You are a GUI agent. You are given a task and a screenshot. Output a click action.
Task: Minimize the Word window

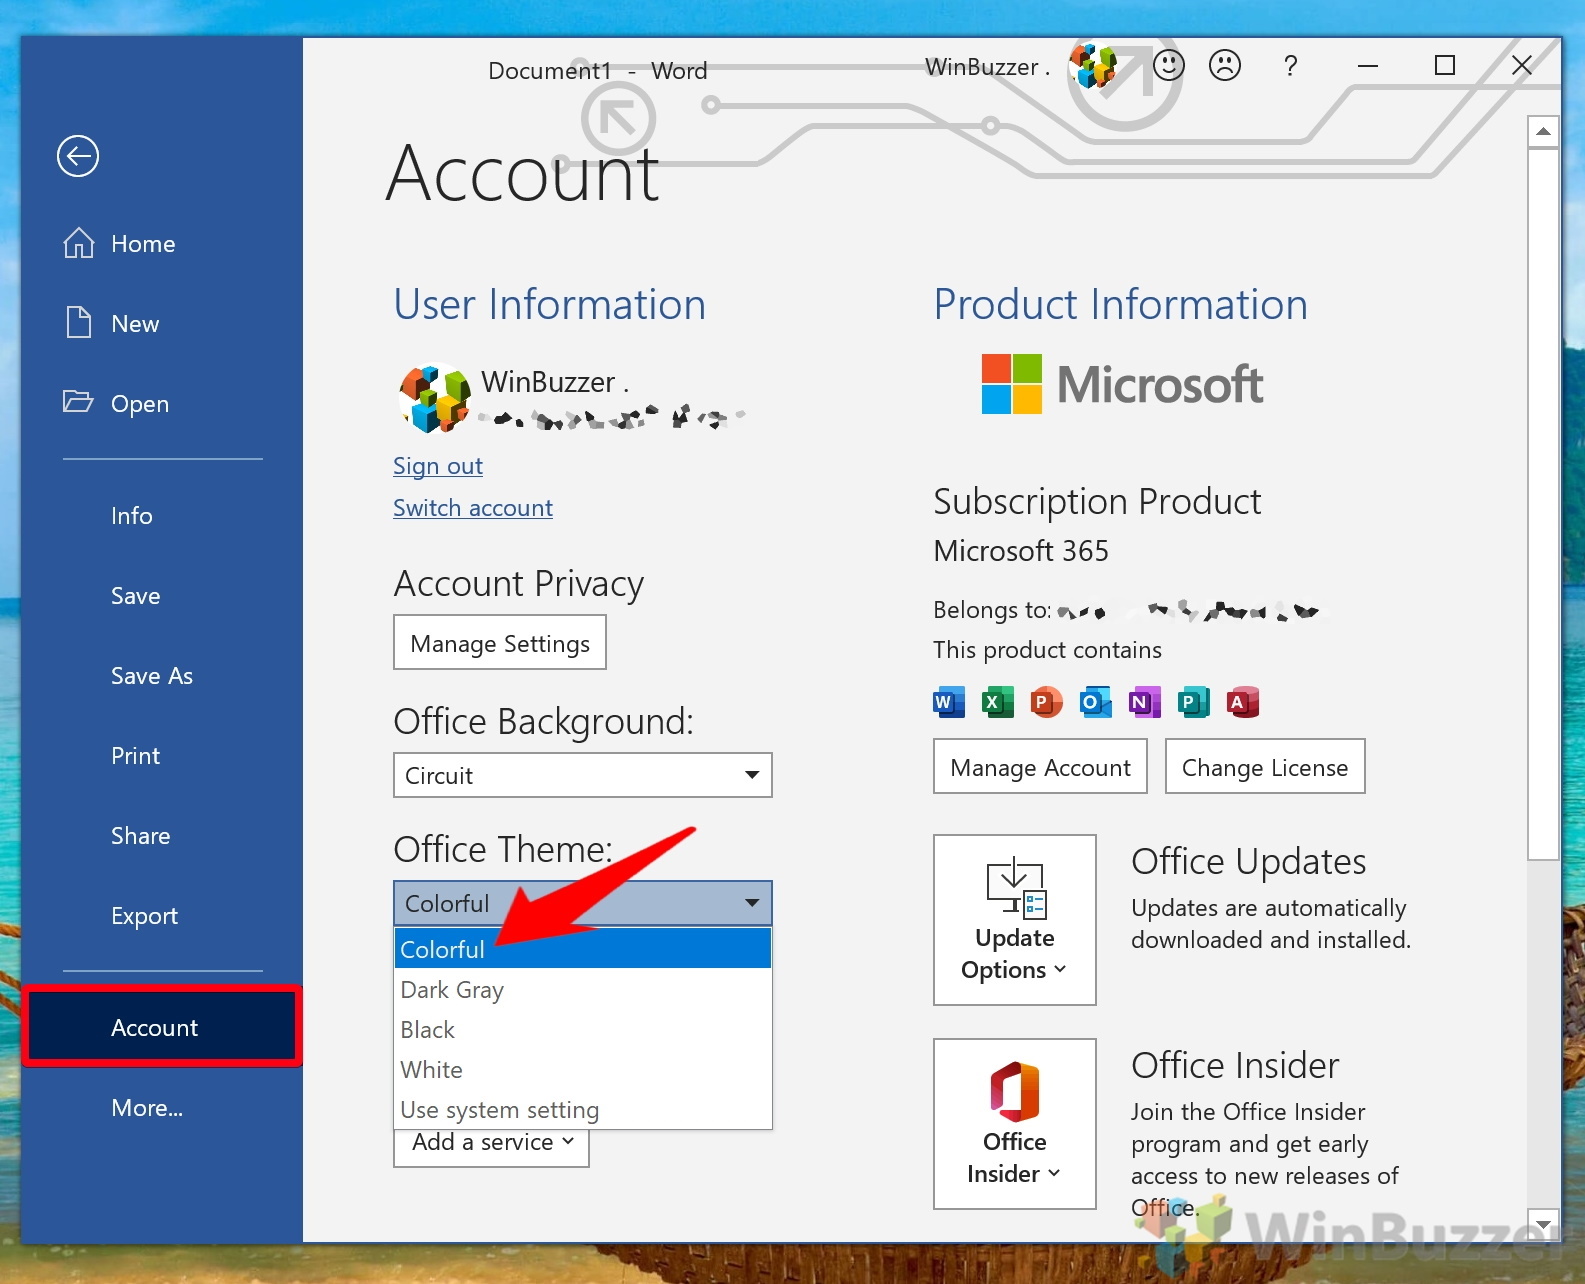click(1368, 66)
